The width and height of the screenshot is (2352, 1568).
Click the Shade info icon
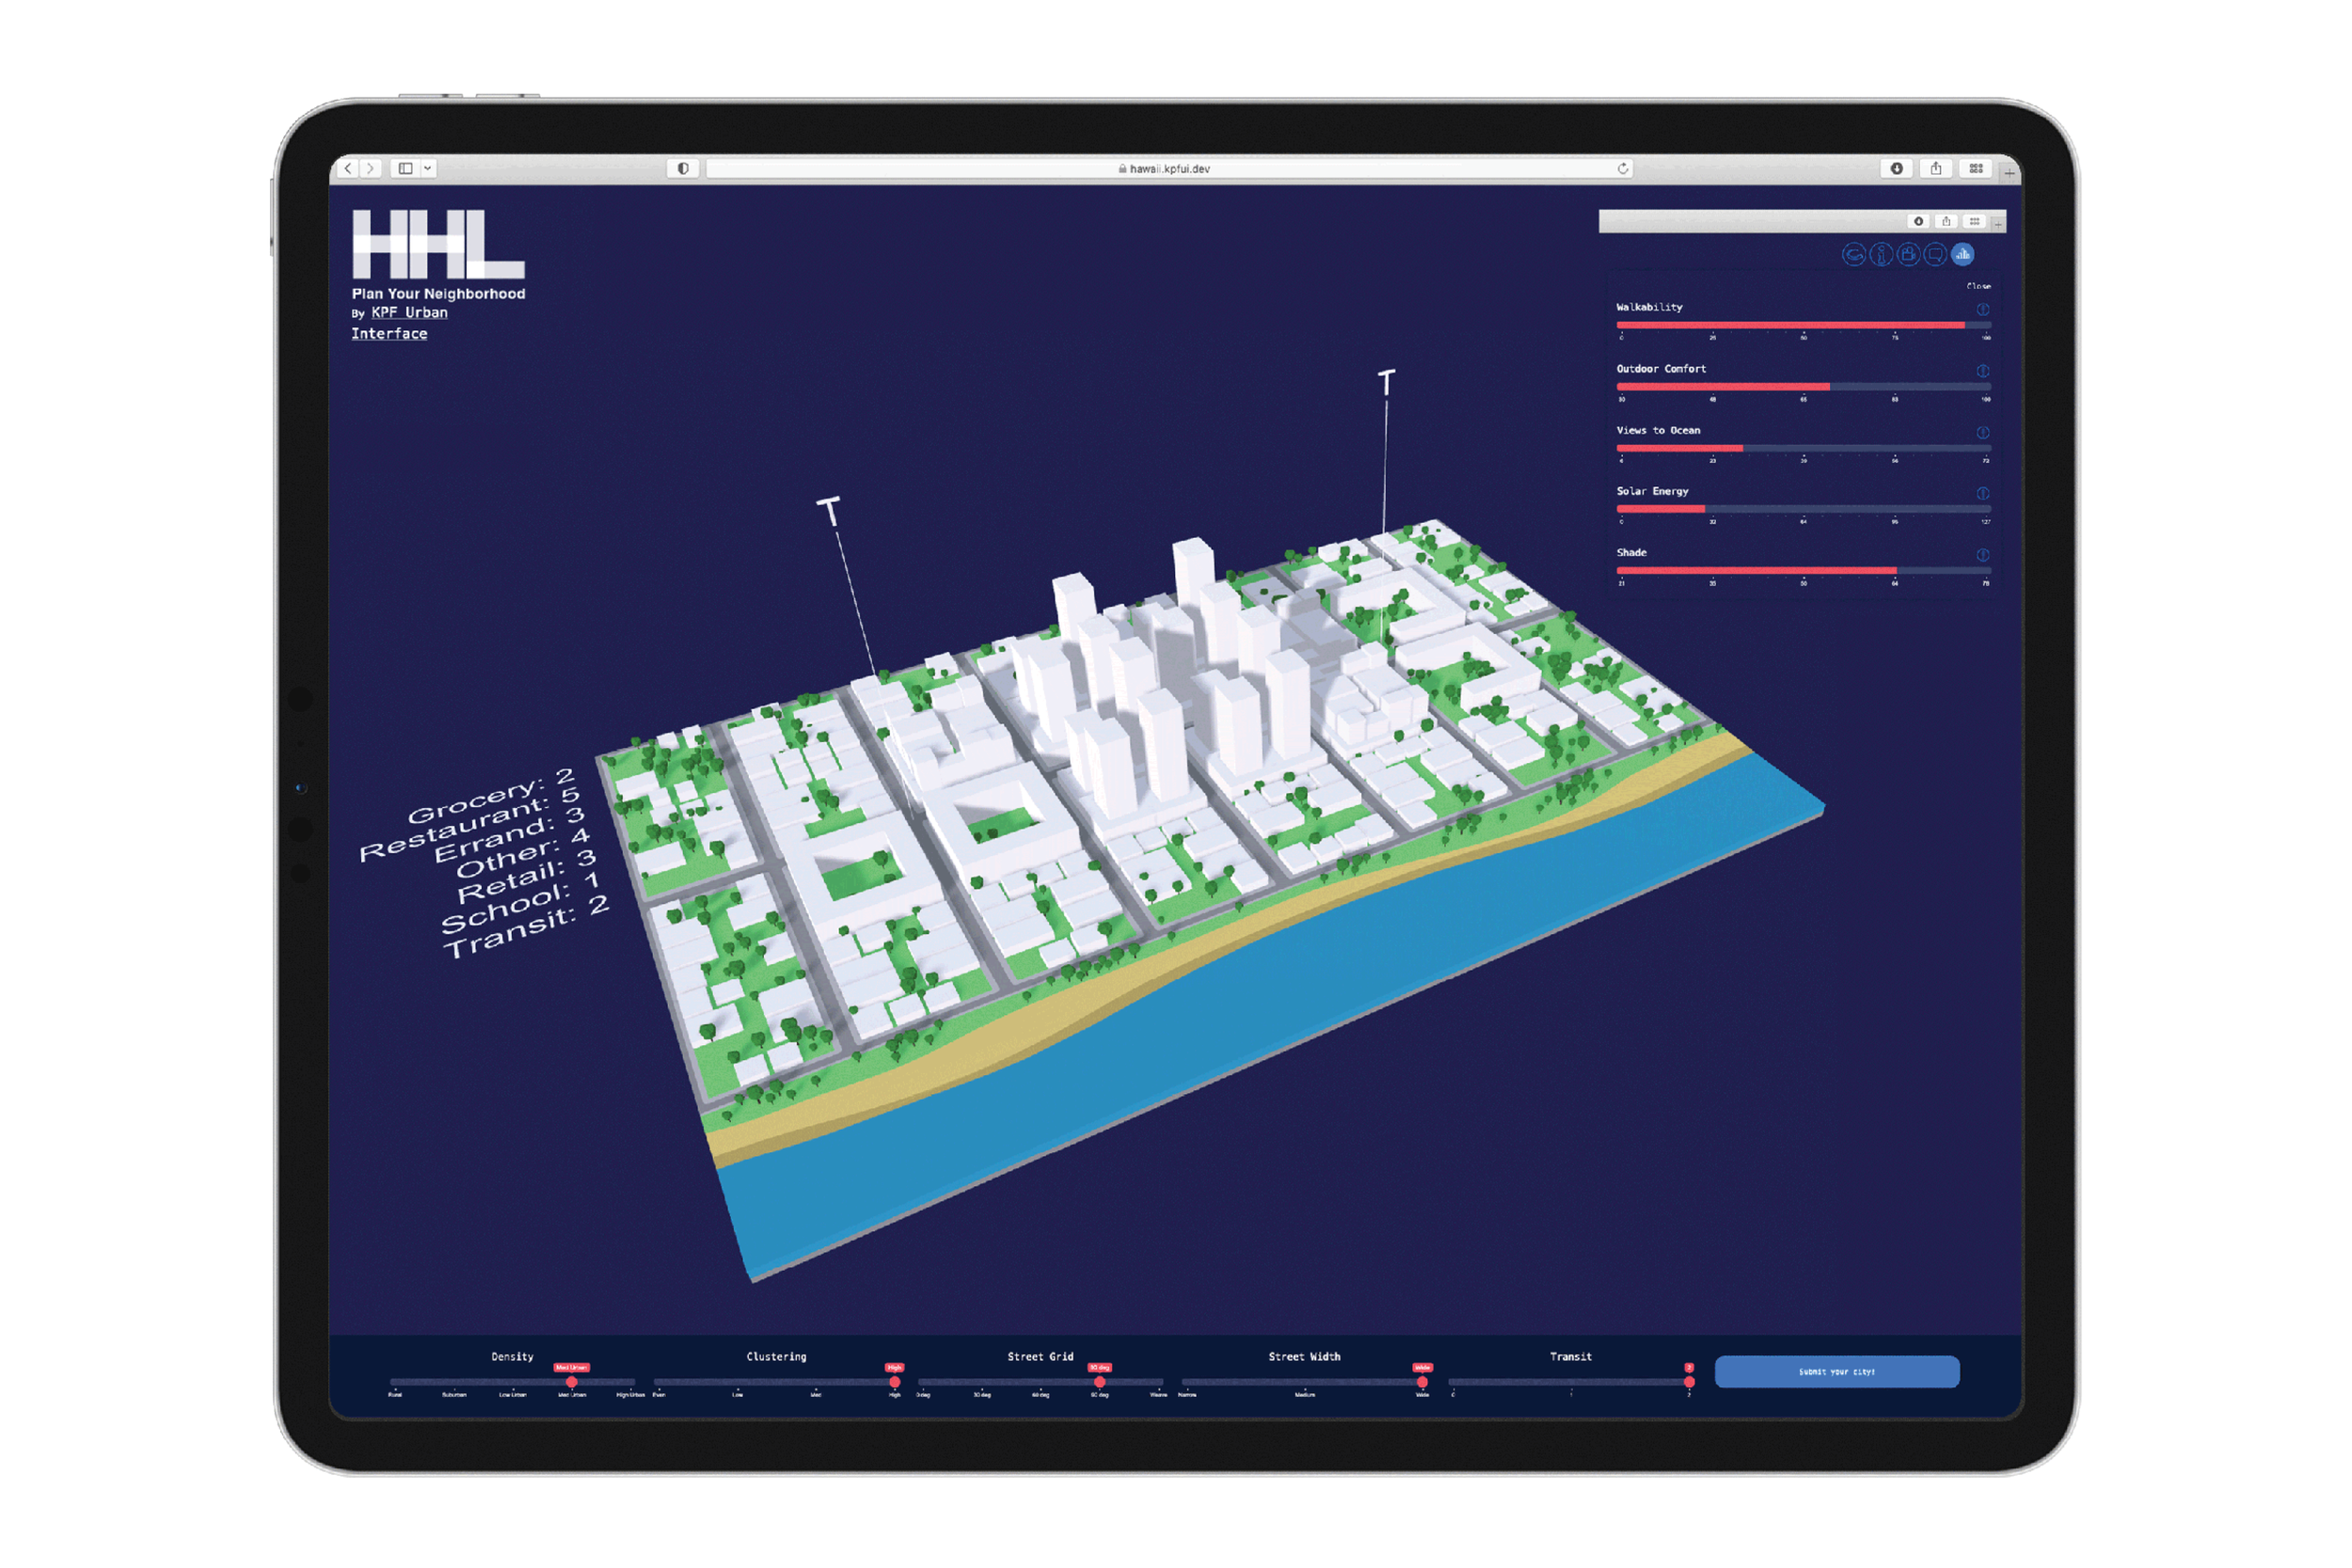pyautogui.click(x=1982, y=554)
